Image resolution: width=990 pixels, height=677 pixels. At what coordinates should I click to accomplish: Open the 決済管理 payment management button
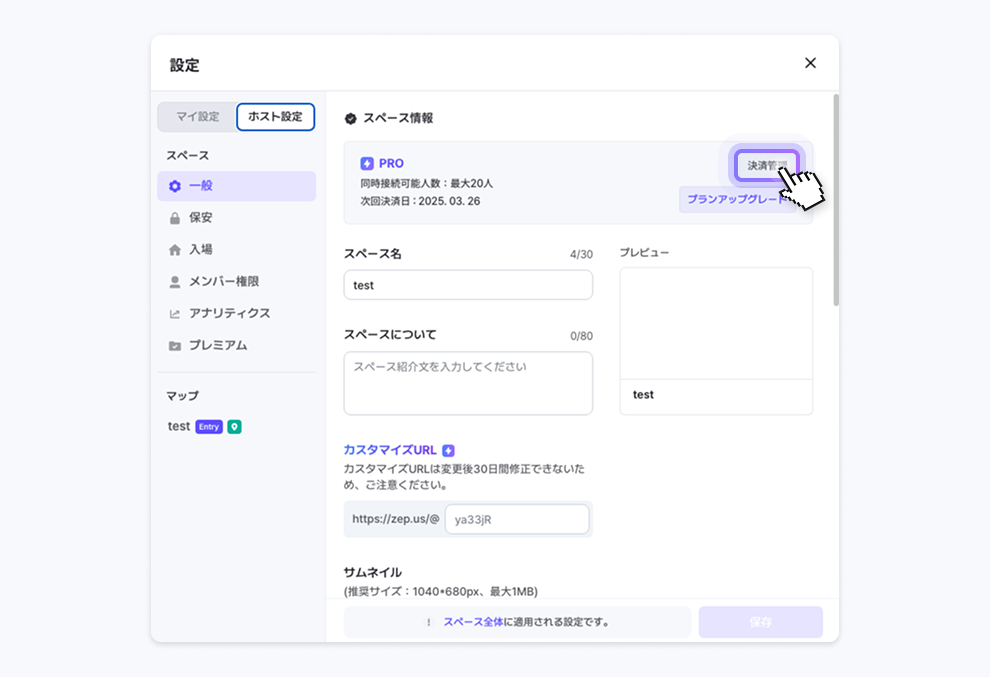766,165
